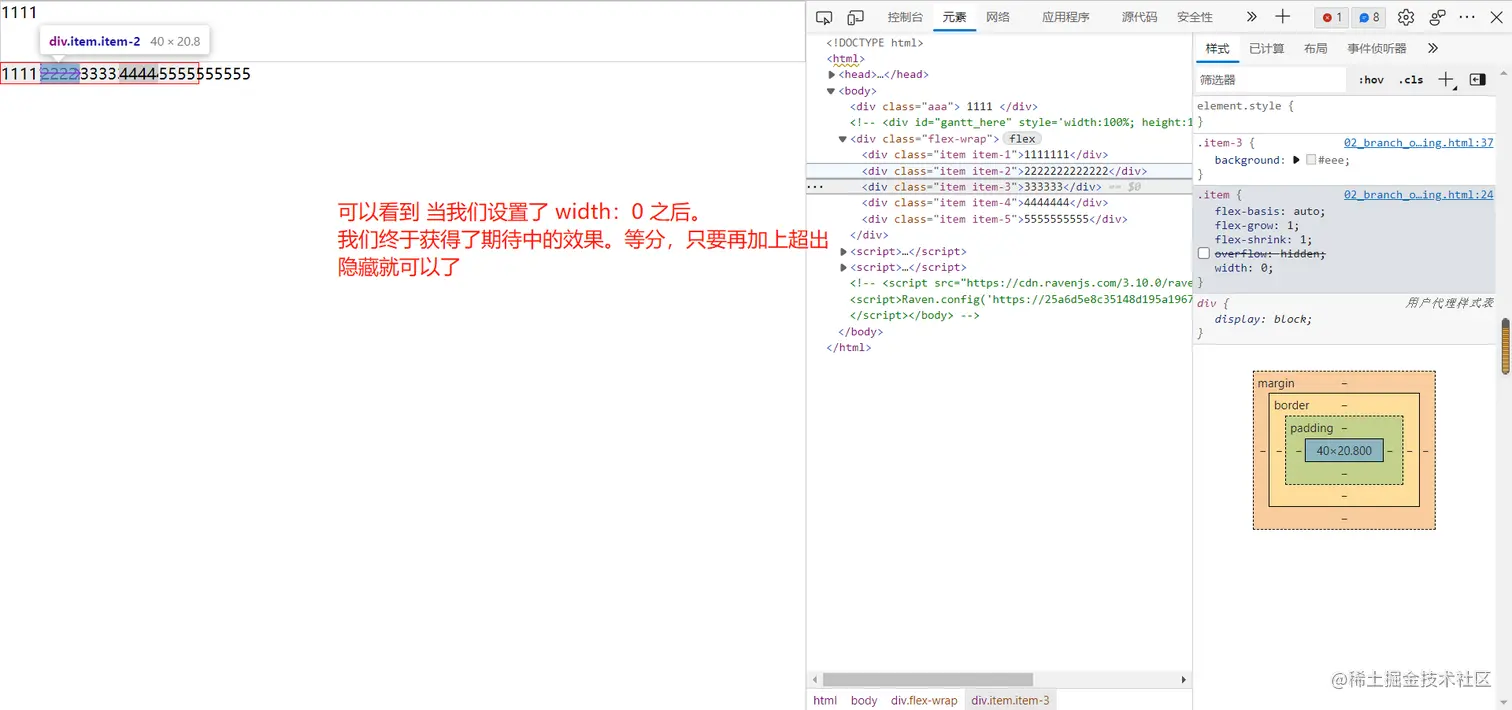This screenshot has width=1512, height=710.
Task: Uncheck the overflow: hidden declaration
Action: [1204, 252]
